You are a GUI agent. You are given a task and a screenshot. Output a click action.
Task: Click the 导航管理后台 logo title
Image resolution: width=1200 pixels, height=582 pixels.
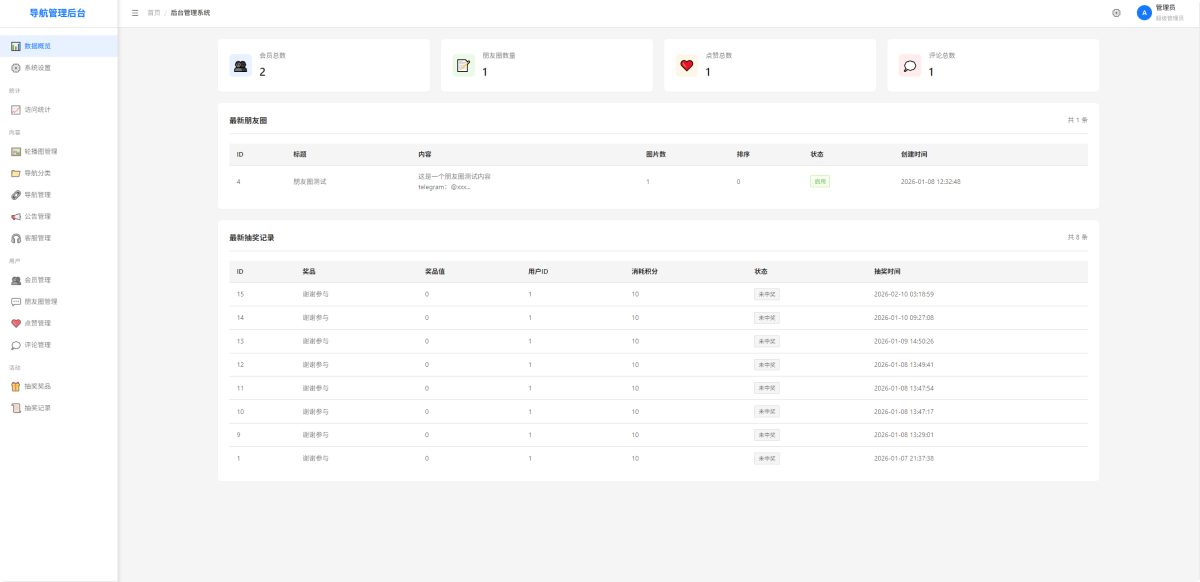(58, 13)
